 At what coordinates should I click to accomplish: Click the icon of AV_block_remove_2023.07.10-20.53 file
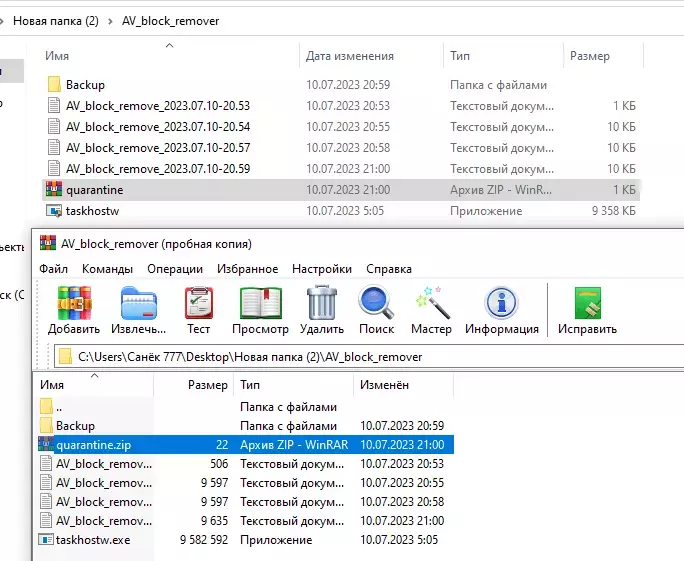point(54,105)
